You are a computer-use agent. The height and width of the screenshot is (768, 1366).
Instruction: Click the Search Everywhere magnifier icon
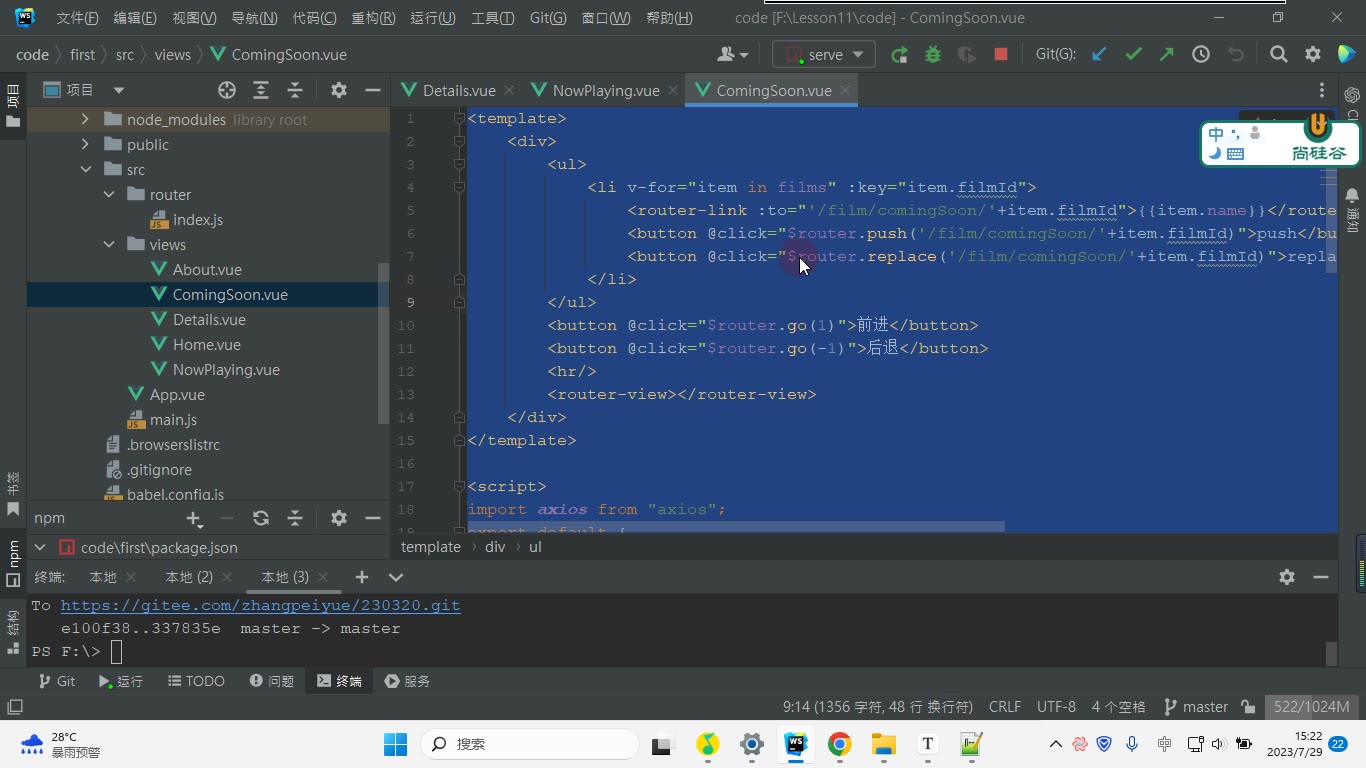[x=1278, y=55]
